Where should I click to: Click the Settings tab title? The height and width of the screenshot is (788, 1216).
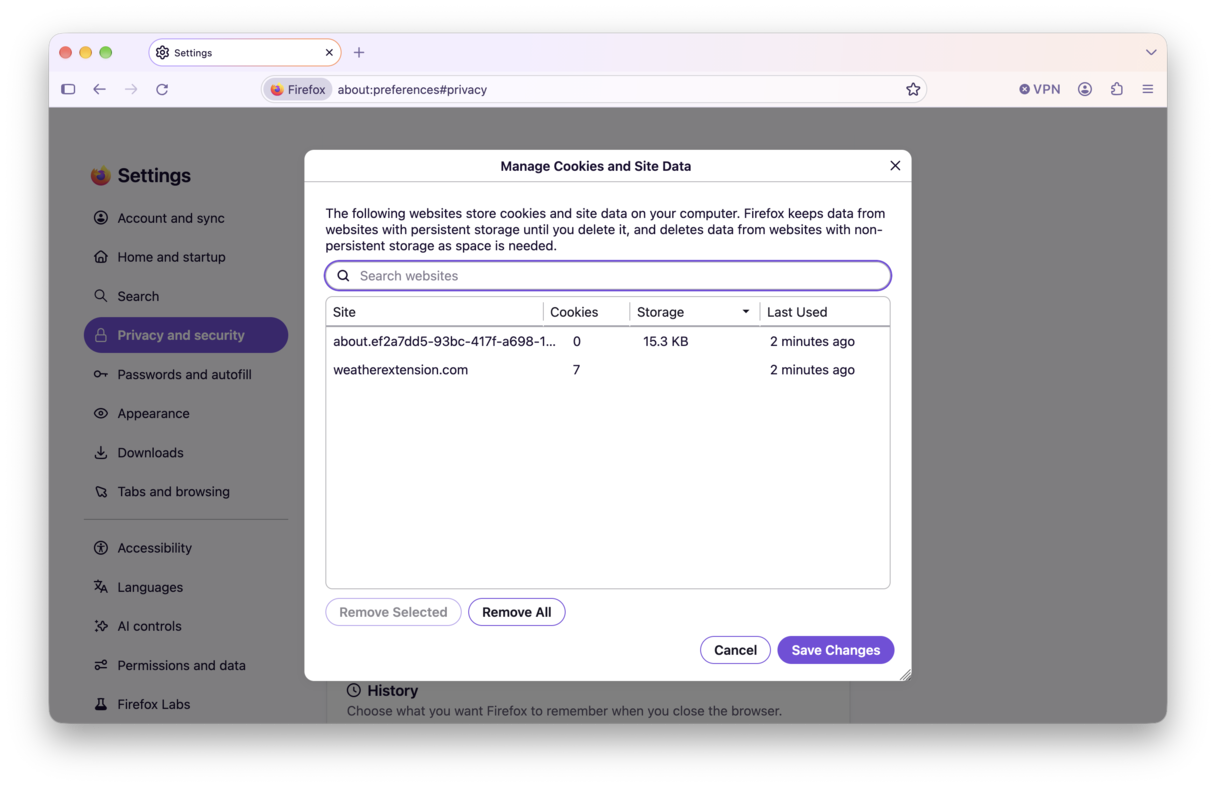(193, 52)
